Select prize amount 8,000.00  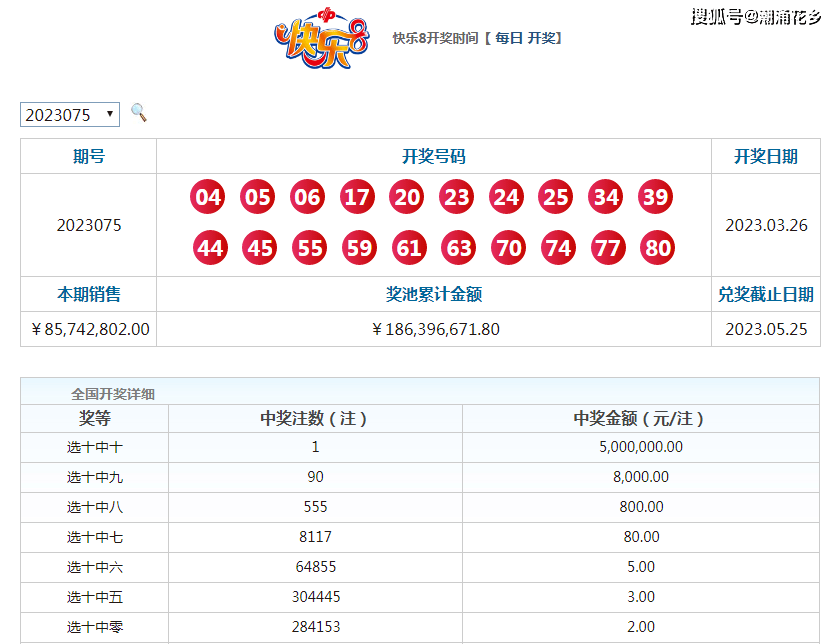click(x=641, y=477)
